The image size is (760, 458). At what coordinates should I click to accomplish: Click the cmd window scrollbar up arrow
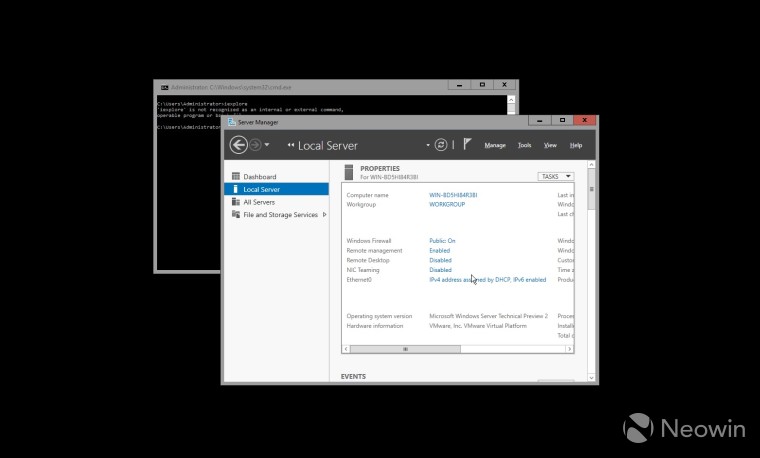[511, 99]
